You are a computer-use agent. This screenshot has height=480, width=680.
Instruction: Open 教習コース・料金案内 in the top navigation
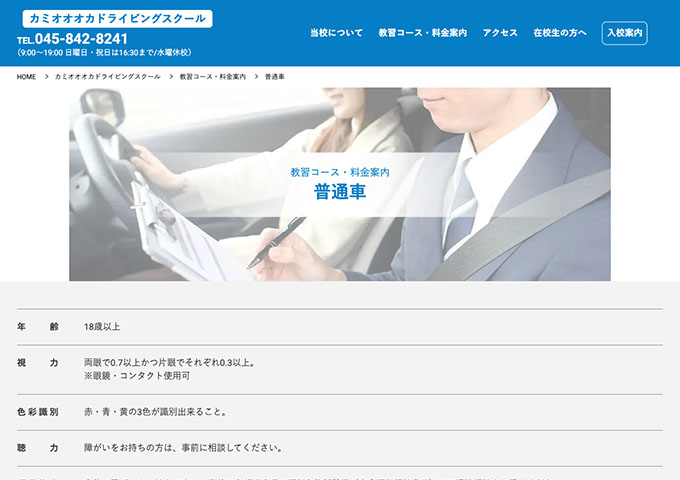tap(422, 33)
